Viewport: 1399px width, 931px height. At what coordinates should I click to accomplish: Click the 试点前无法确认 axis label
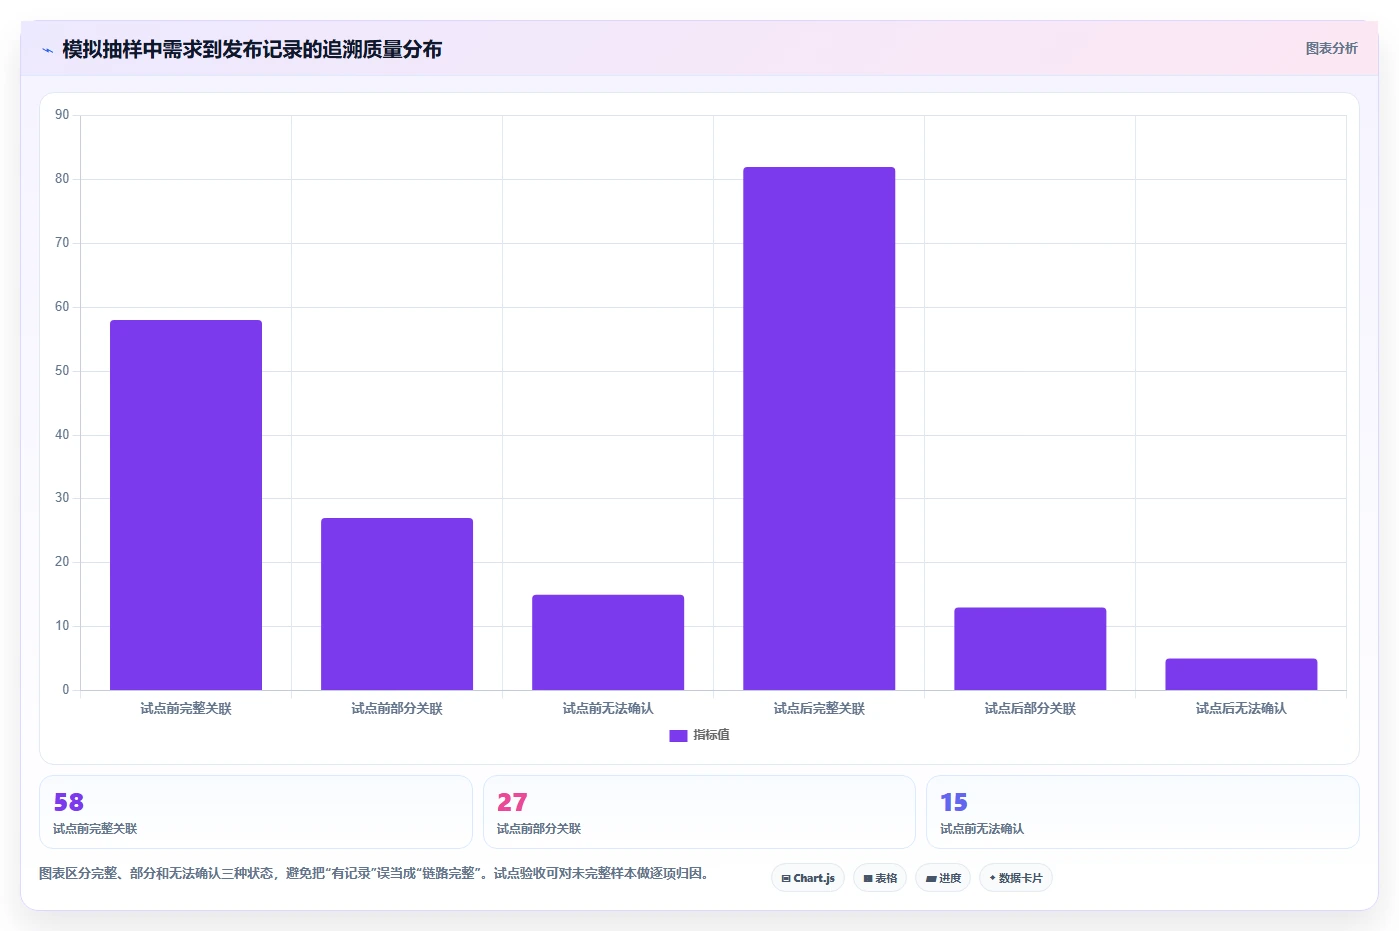tap(608, 708)
